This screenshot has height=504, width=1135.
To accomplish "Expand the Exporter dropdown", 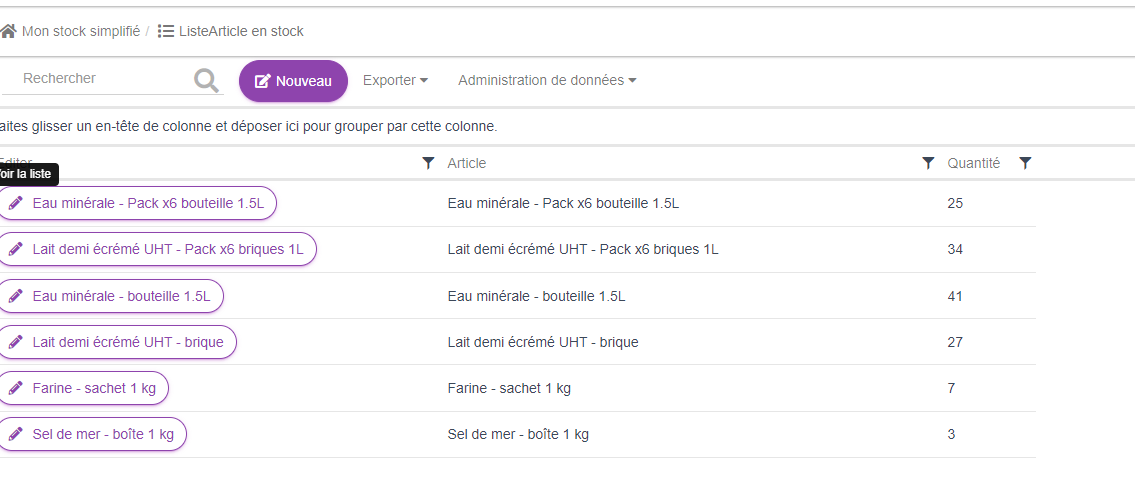I will [395, 81].
